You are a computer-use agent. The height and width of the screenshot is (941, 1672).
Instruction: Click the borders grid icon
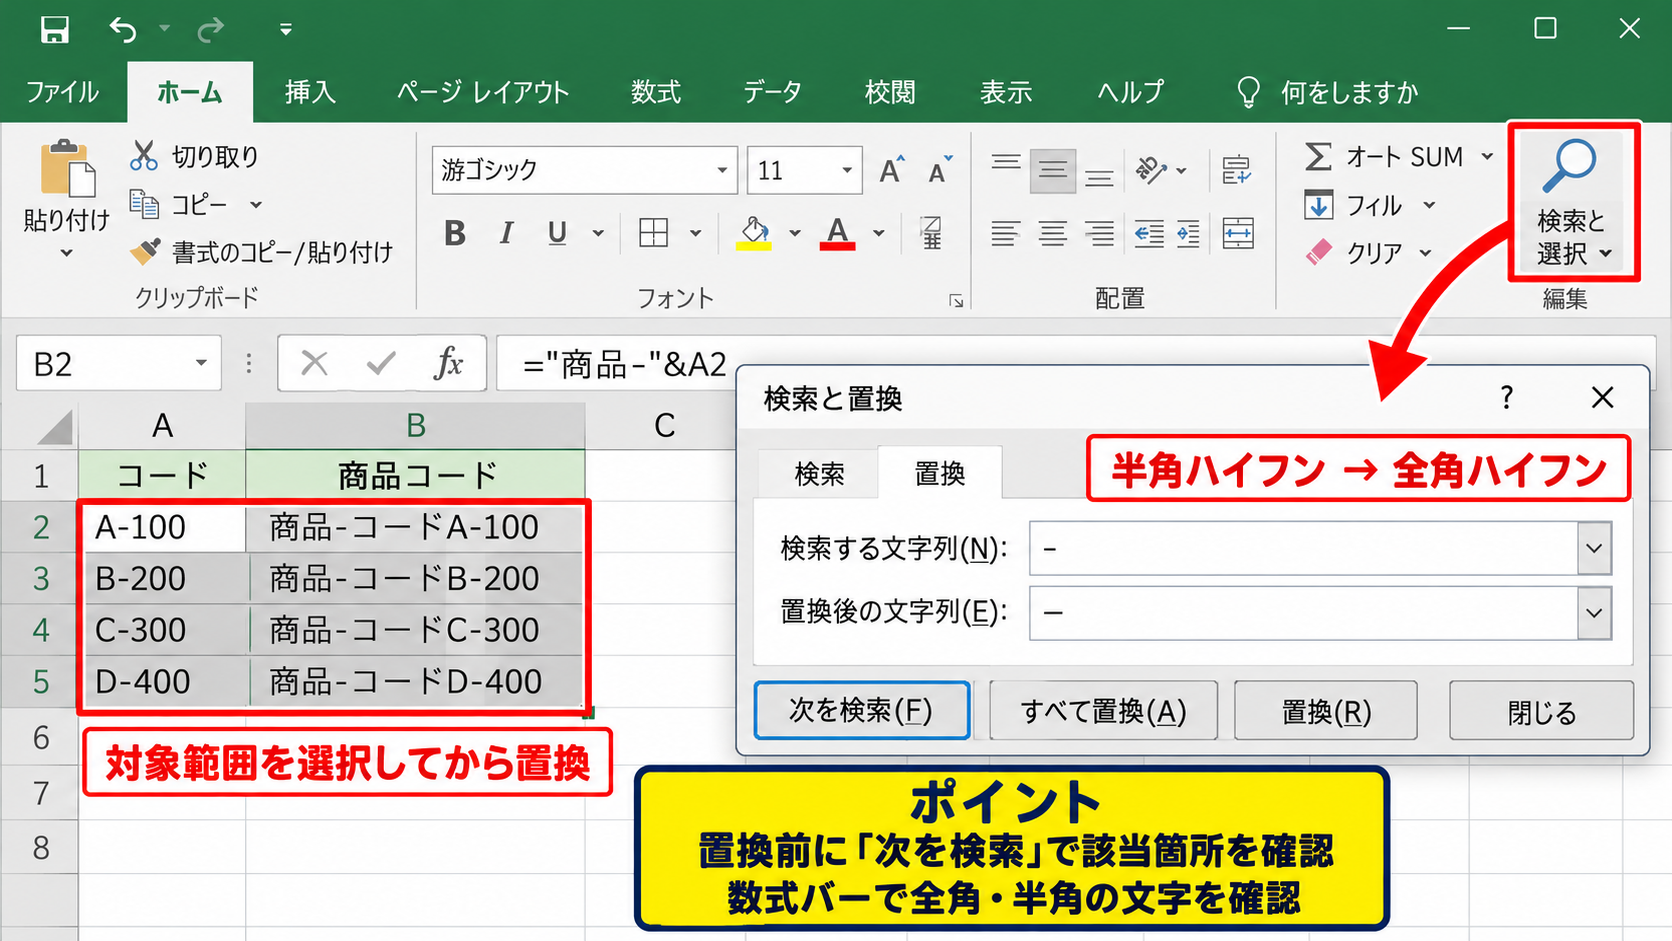653,233
